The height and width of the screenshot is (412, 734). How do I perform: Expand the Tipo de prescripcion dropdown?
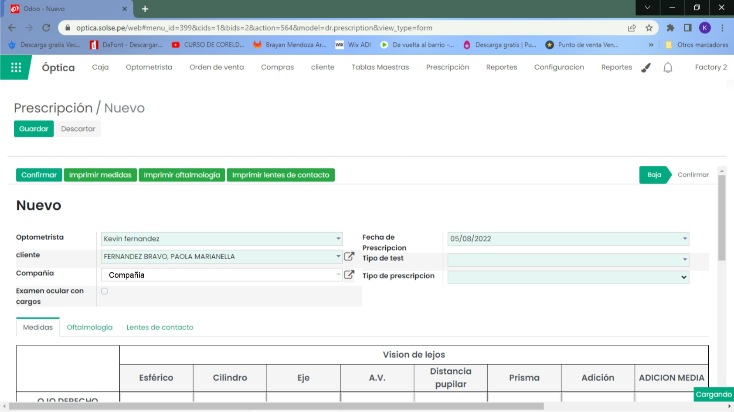click(684, 277)
